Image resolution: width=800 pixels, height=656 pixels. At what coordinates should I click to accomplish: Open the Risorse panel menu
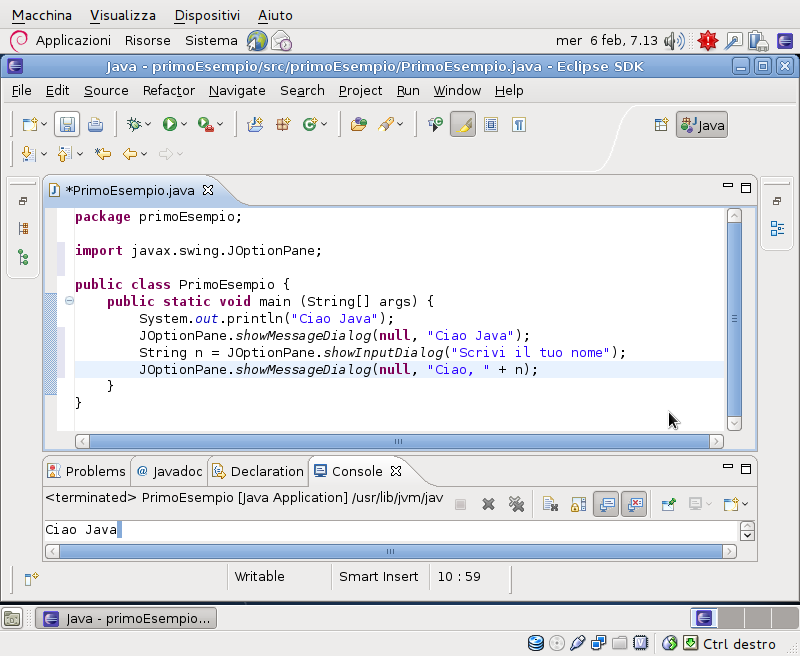pyautogui.click(x=147, y=41)
